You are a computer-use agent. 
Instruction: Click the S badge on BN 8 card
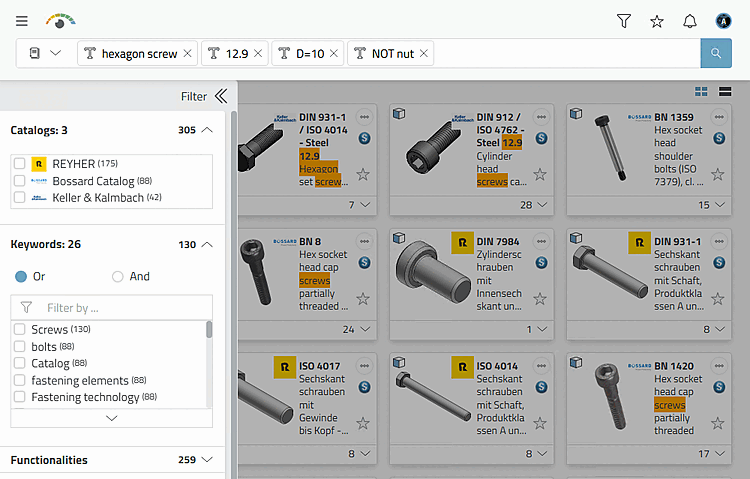click(364, 263)
